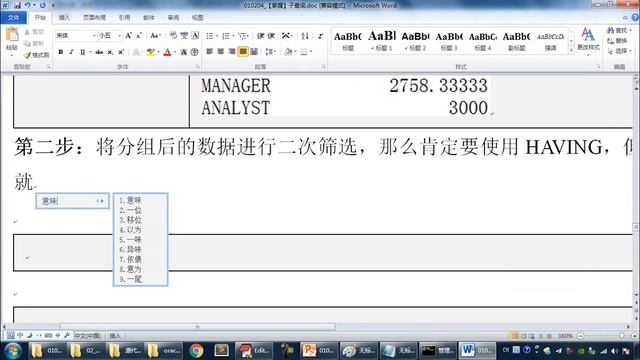Apply the 标题 2 style
The width and height of the screenshot is (640, 360).
click(x=415, y=40)
